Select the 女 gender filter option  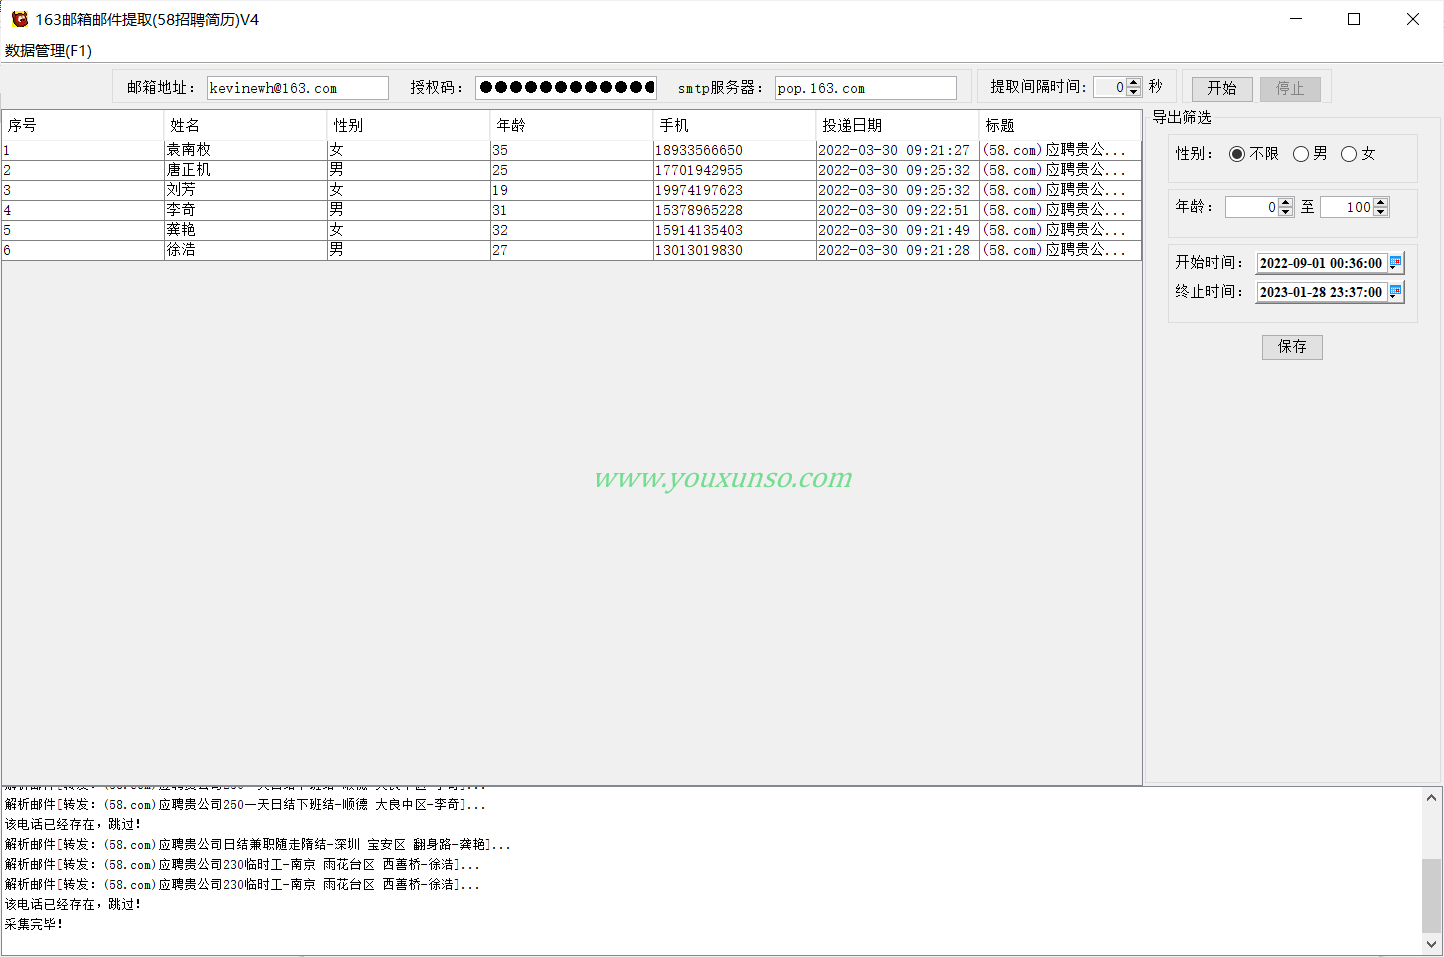1349,154
